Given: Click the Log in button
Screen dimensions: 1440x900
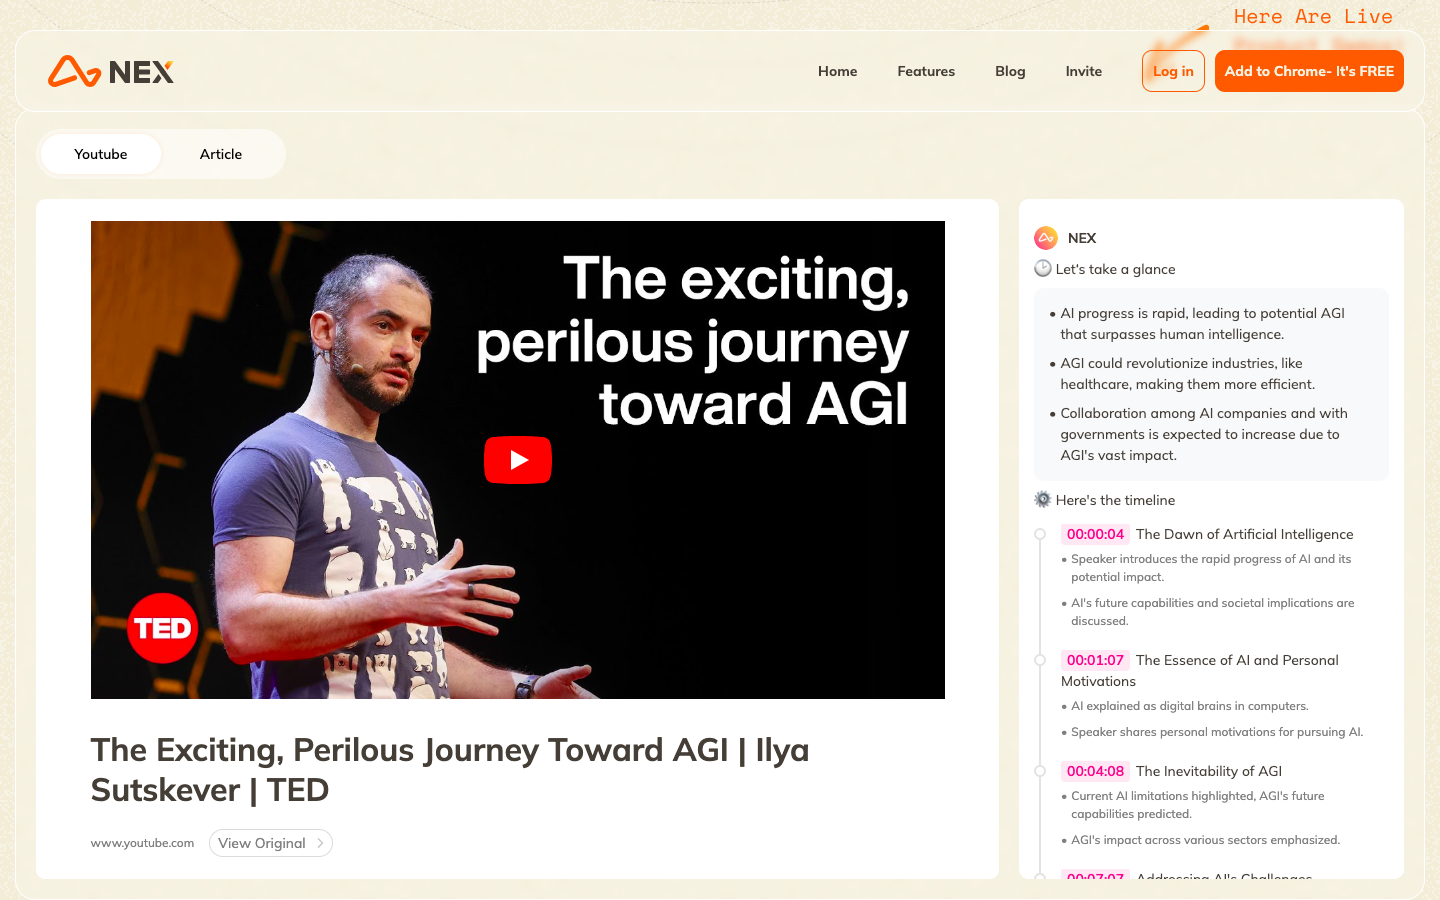Looking at the screenshot, I should 1173,71.
